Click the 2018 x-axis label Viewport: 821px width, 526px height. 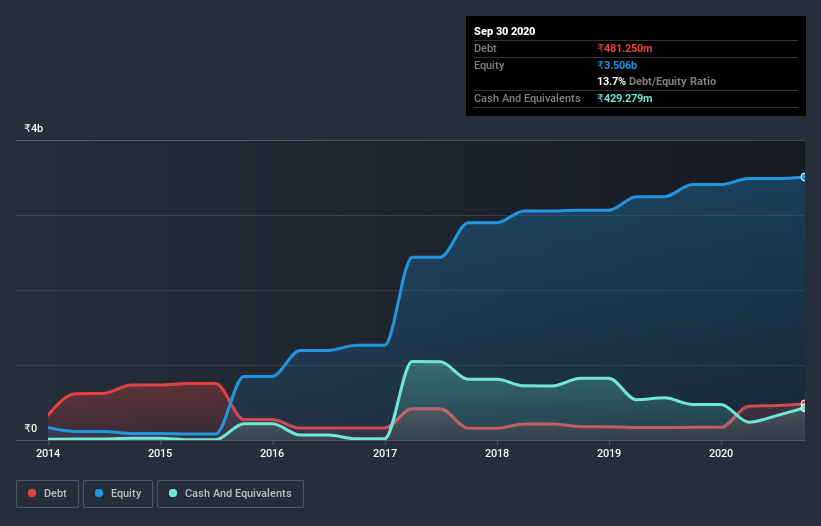(497, 453)
